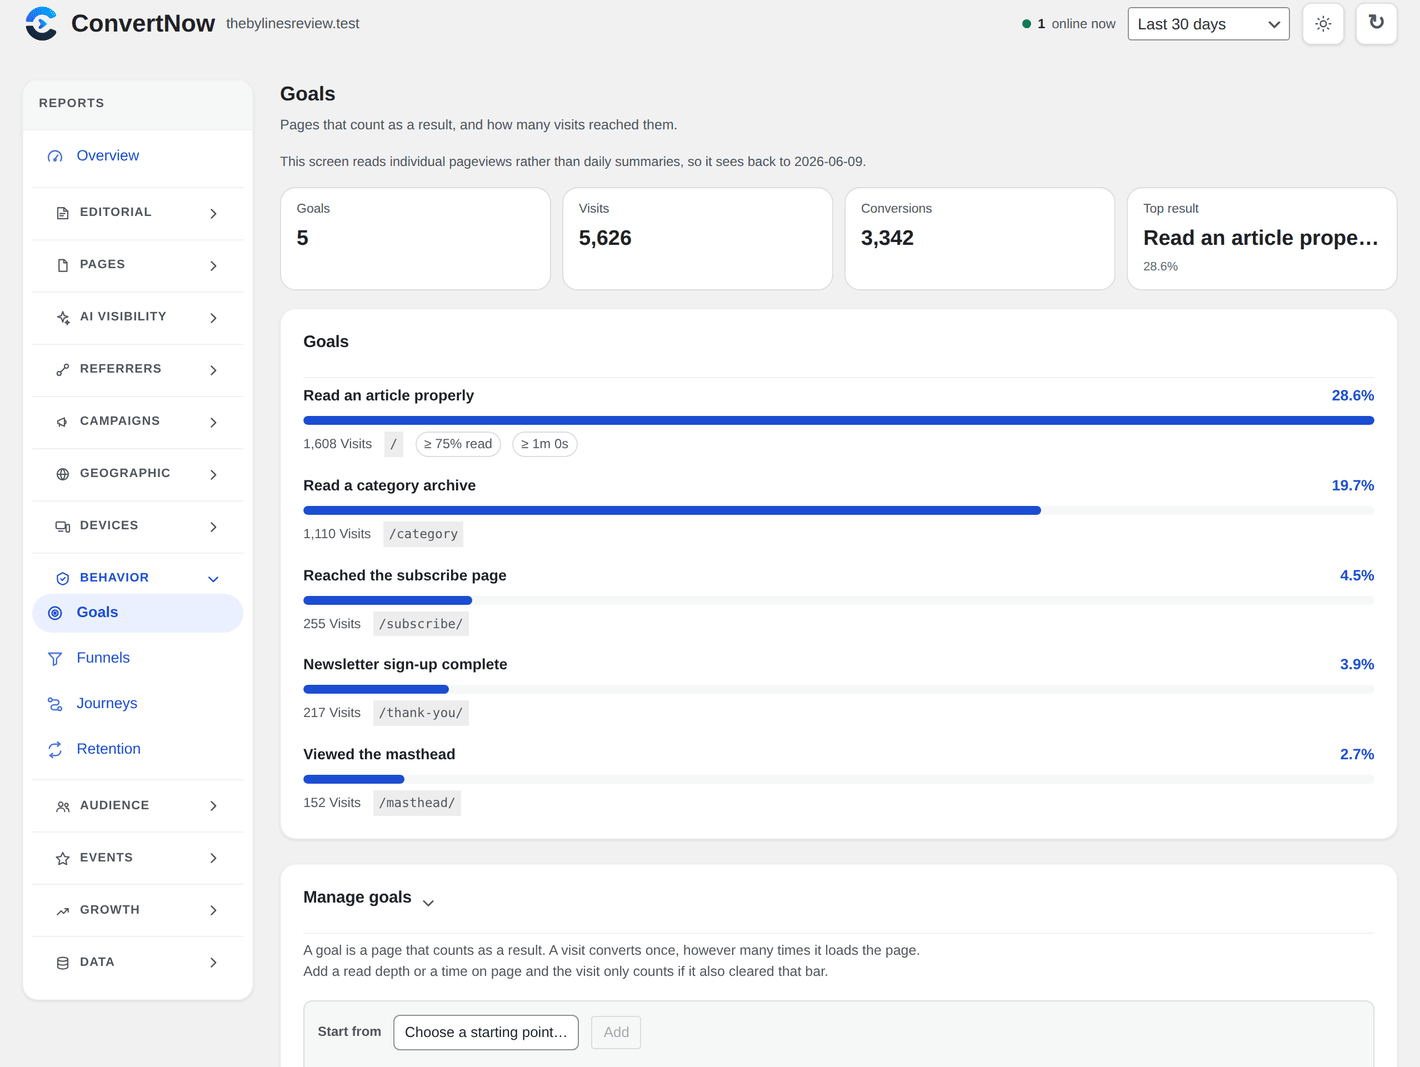Click the refresh arrow button
1420x1067 pixels.
tap(1376, 23)
